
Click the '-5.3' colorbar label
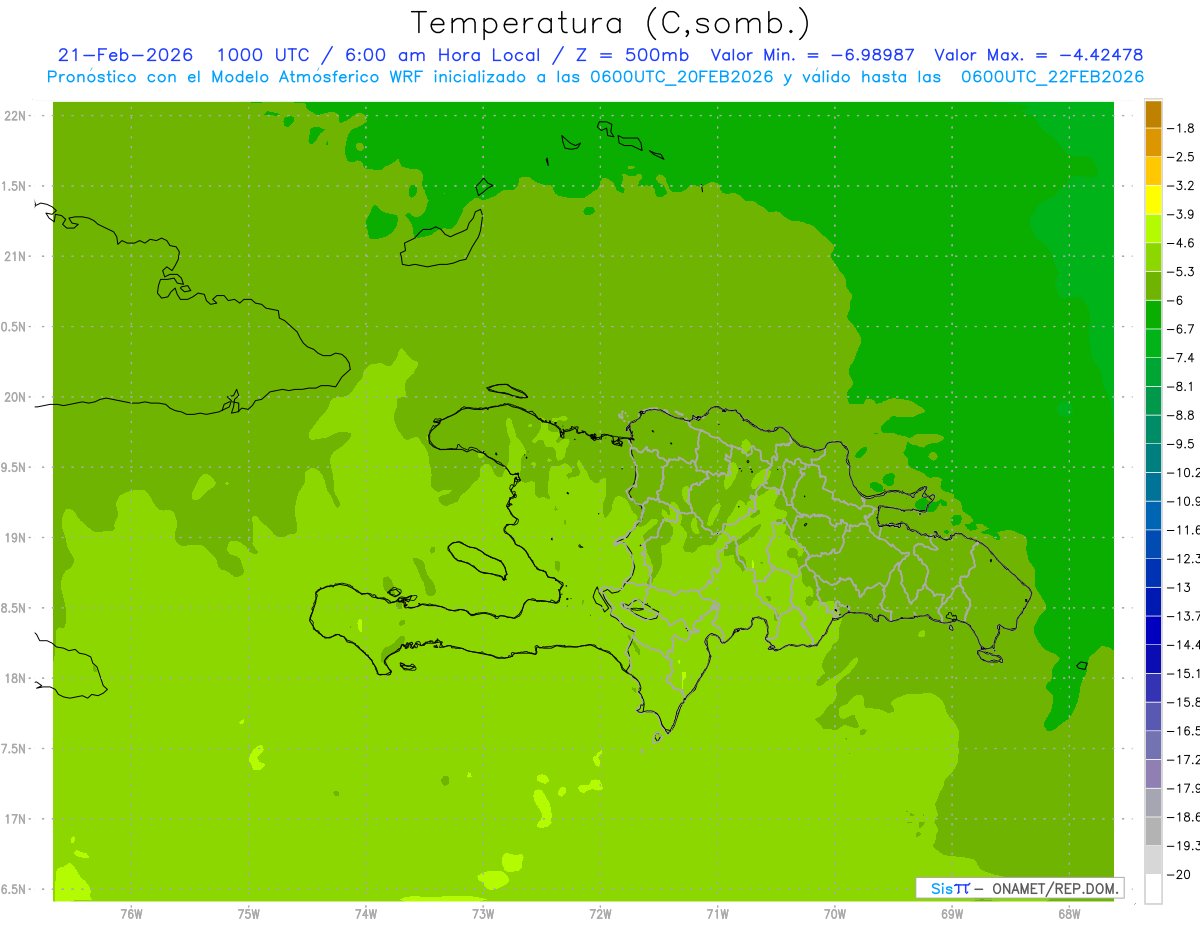tap(1183, 272)
